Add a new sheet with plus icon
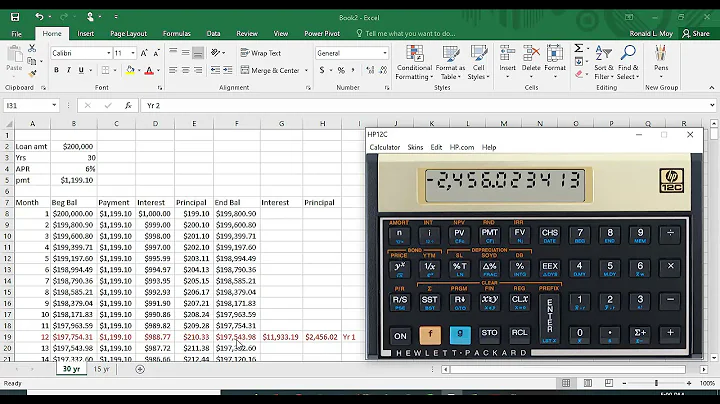The width and height of the screenshot is (720, 404). [140, 369]
